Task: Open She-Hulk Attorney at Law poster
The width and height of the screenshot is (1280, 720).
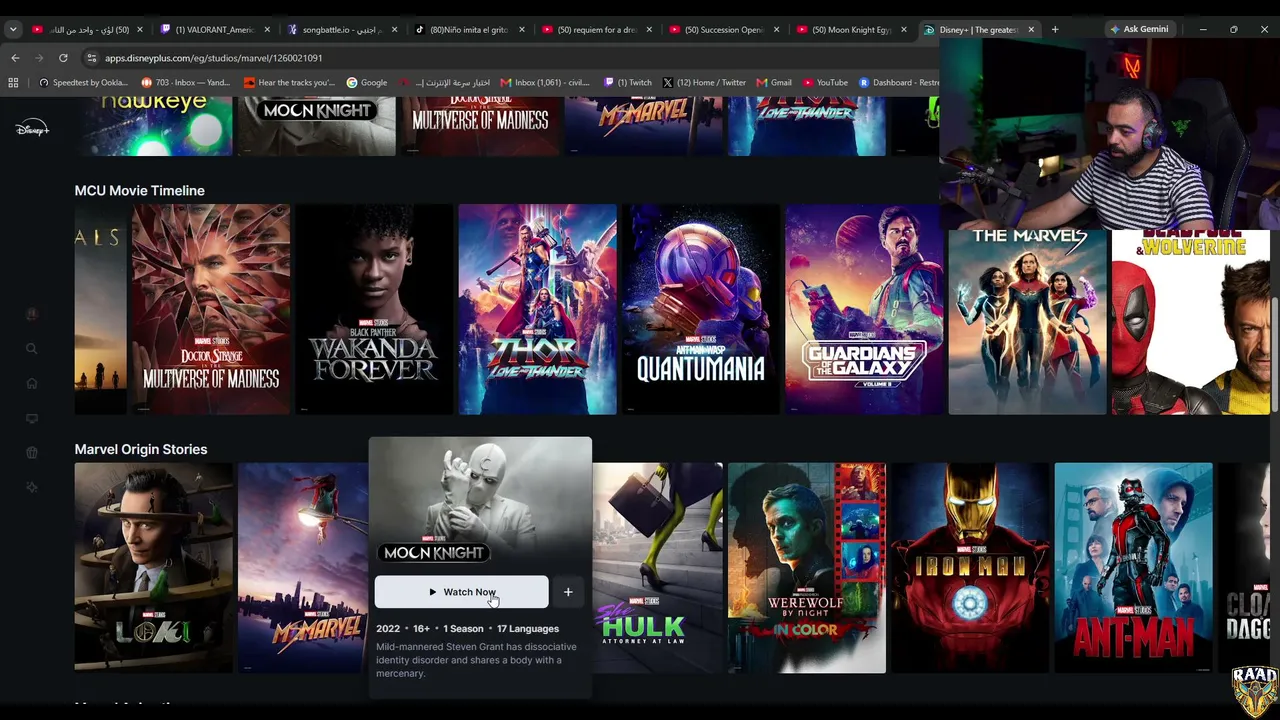Action: pos(658,568)
